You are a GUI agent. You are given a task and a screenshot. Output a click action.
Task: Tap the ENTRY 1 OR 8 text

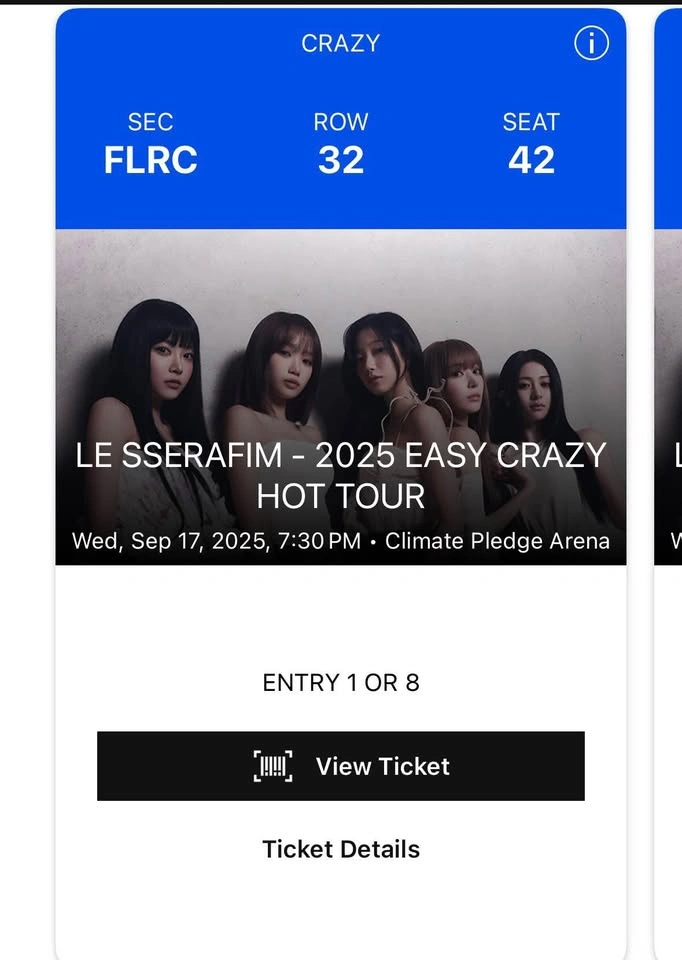[x=341, y=683]
